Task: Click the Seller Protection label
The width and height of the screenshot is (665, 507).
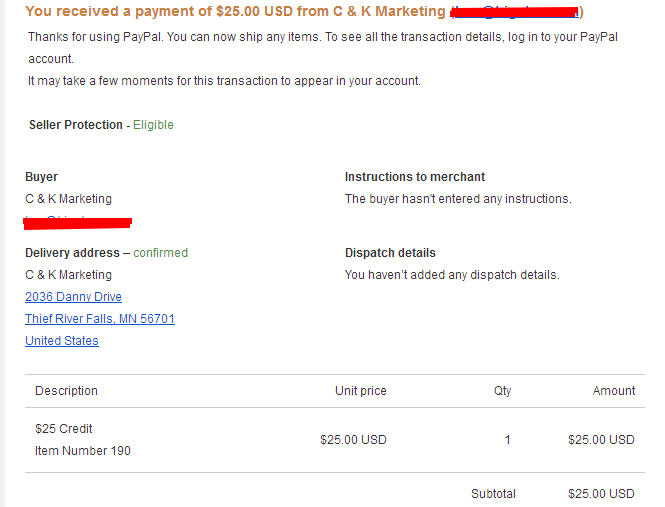Action: tap(75, 125)
